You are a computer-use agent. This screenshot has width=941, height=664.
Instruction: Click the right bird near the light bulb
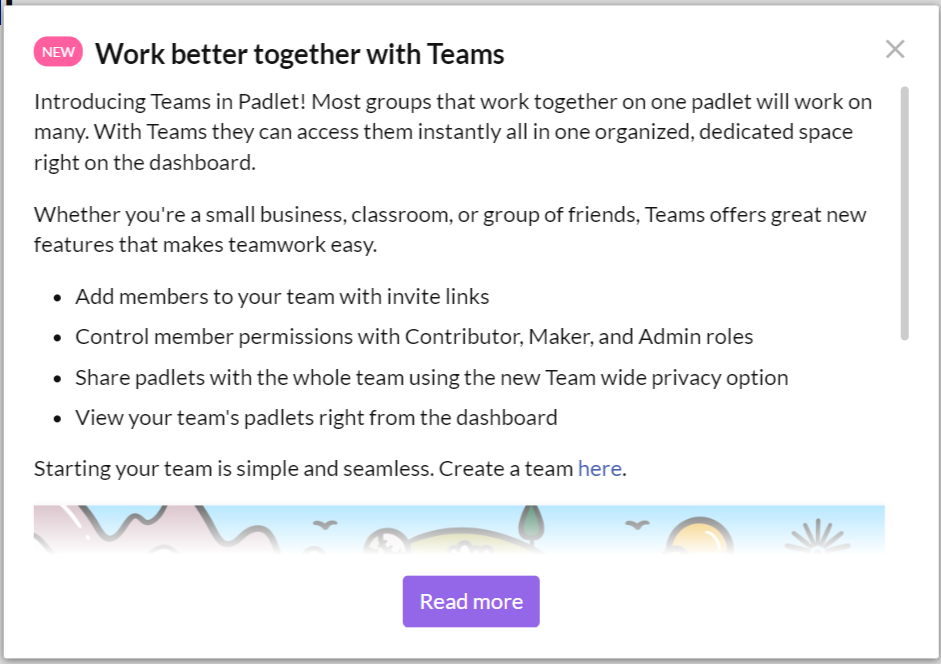coord(637,525)
